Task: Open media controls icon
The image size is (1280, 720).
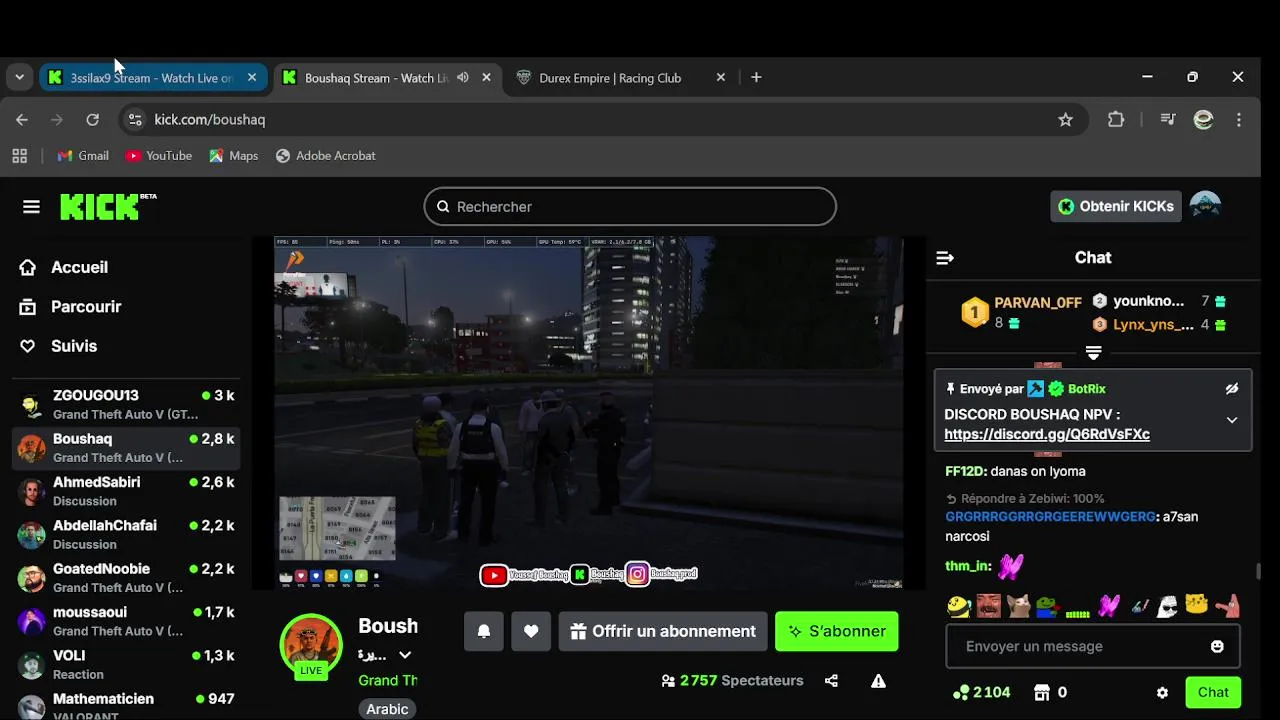Action: [x=1168, y=119]
